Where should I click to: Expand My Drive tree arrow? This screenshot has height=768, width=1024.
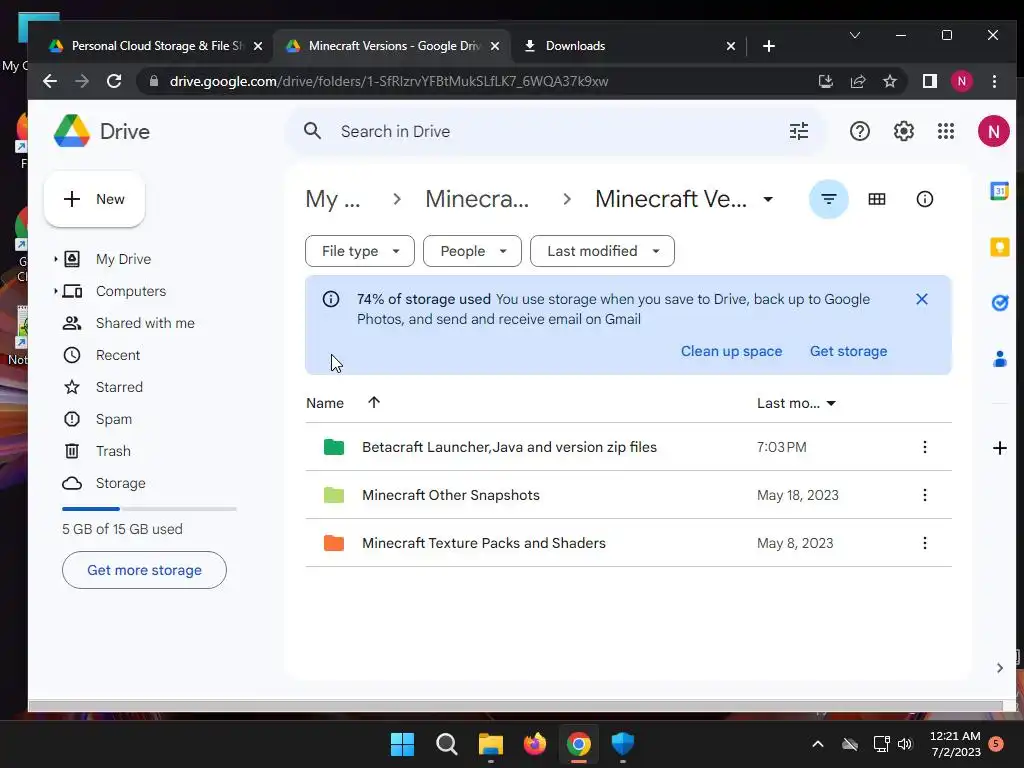pyautogui.click(x=56, y=259)
